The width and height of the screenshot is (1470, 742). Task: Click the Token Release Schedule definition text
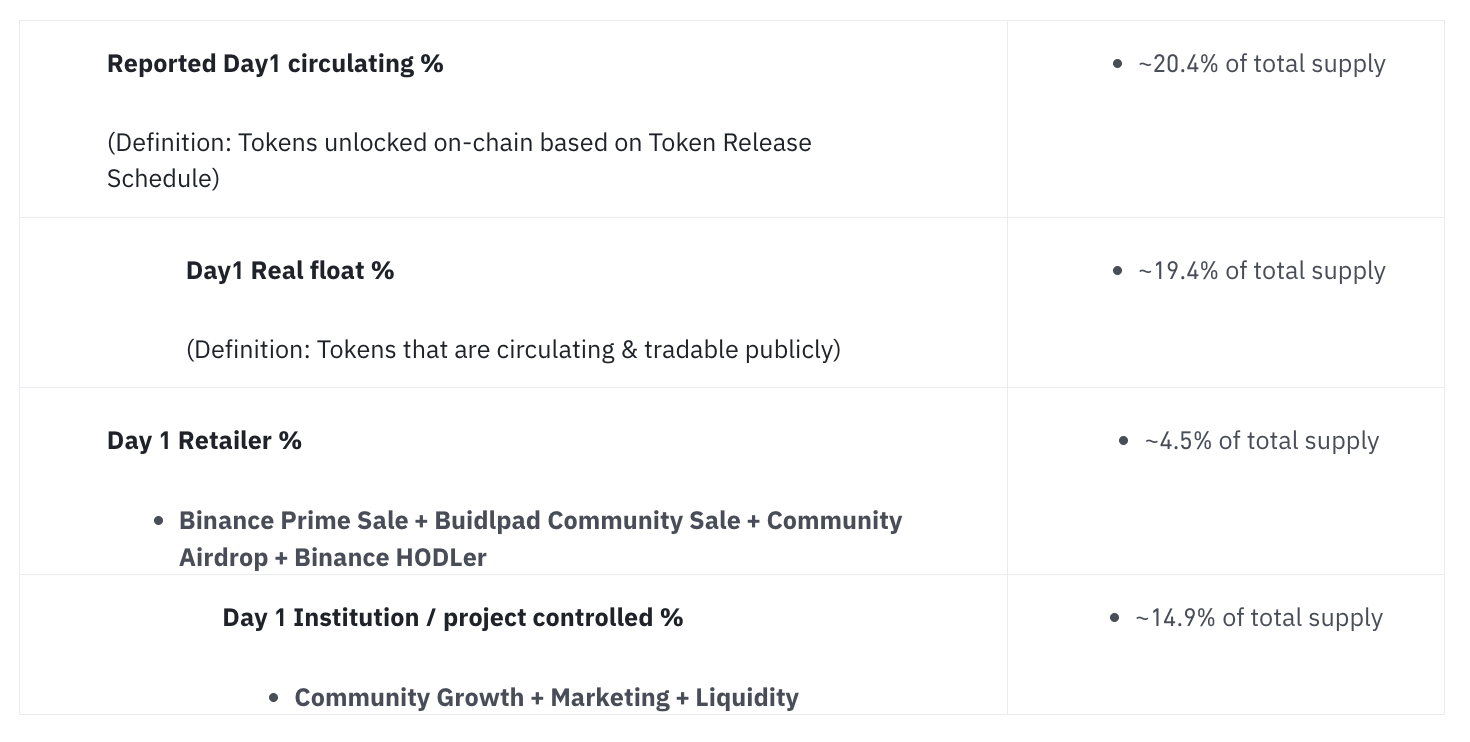click(459, 160)
